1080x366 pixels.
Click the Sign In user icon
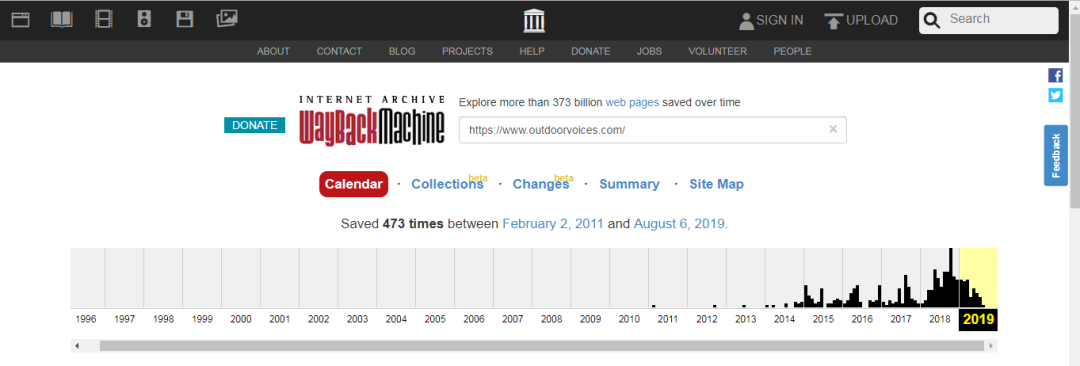pos(746,21)
